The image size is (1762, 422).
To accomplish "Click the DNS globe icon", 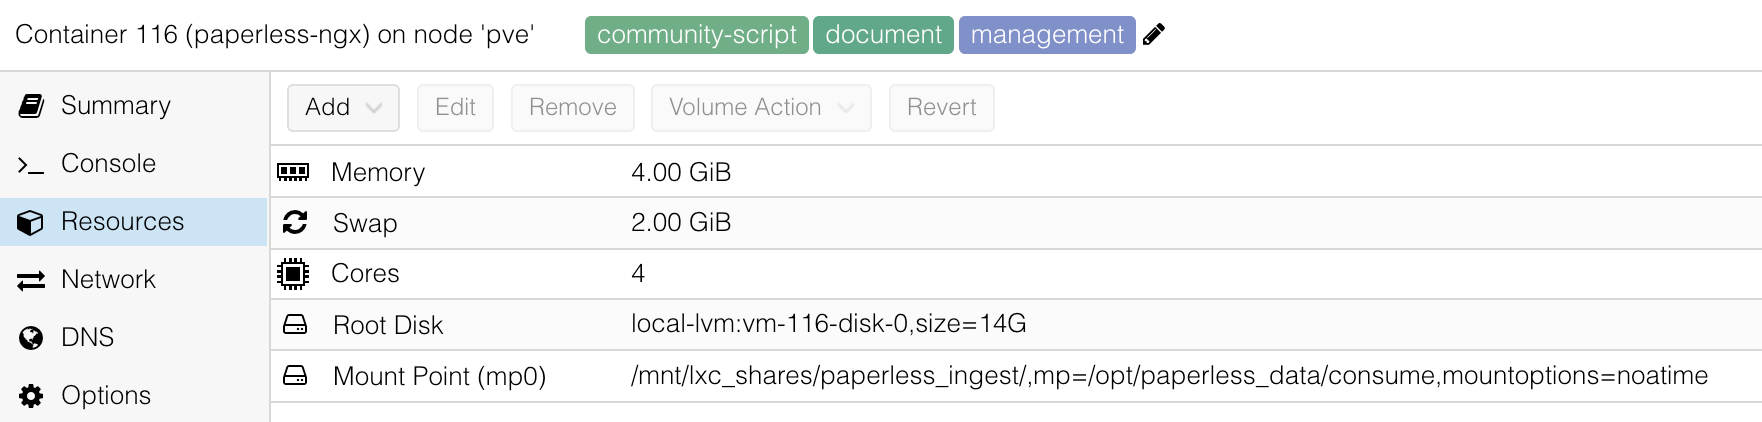I will pyautogui.click(x=31, y=338).
